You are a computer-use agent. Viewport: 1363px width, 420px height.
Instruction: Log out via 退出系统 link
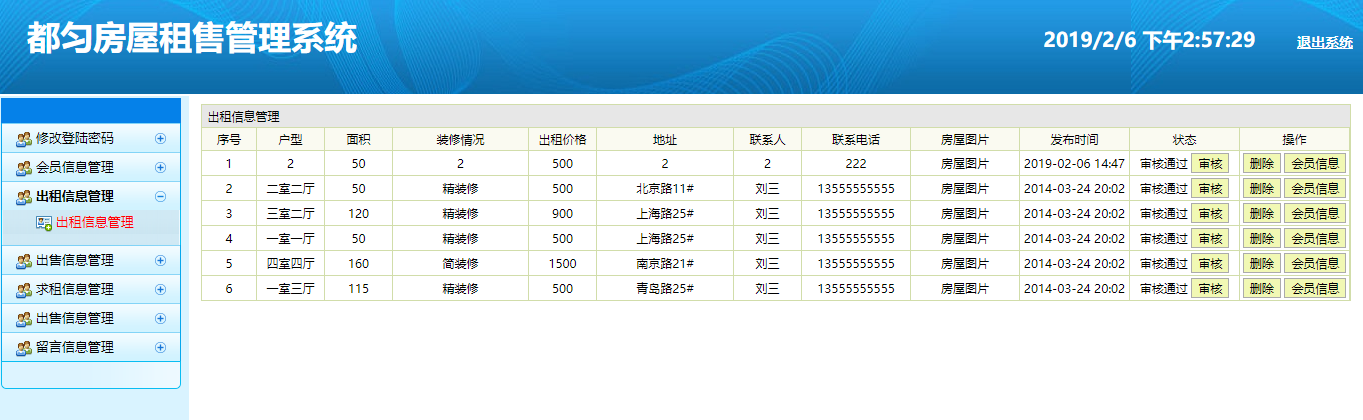coord(1324,42)
